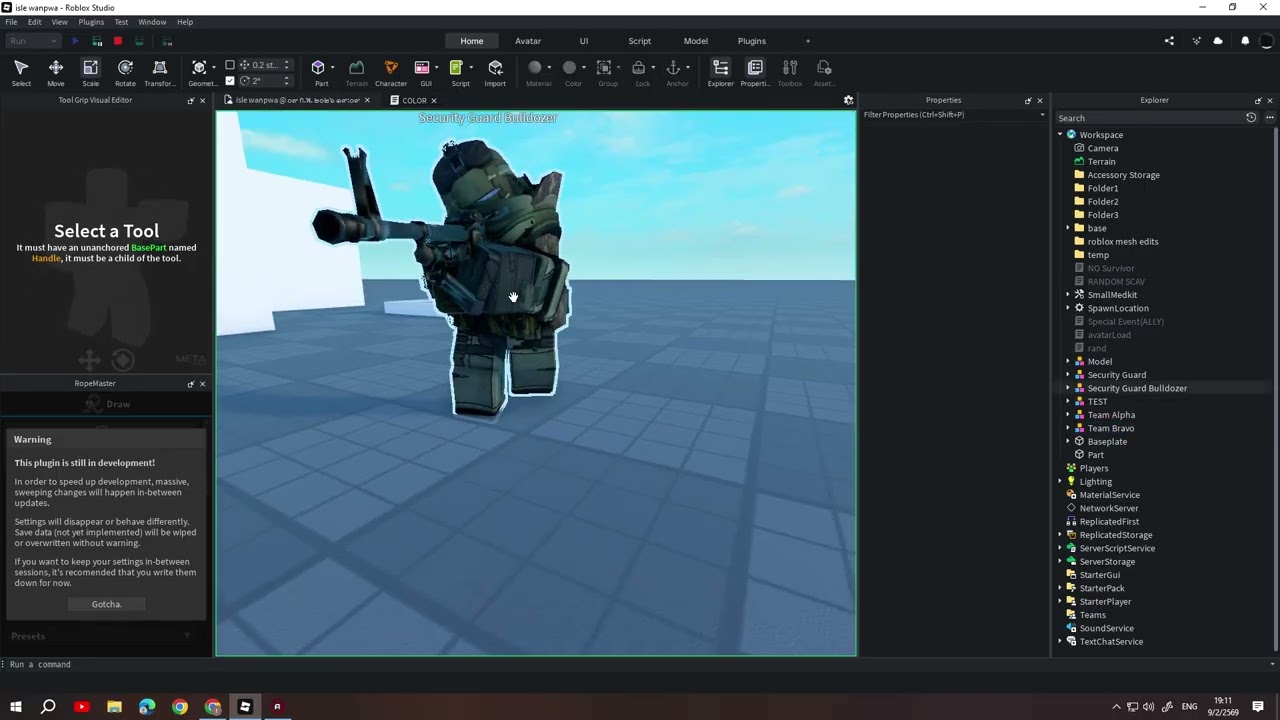This screenshot has height=720, width=1280.
Task: Expand the Security Guard Bulldozer model
Action: click(x=1068, y=388)
